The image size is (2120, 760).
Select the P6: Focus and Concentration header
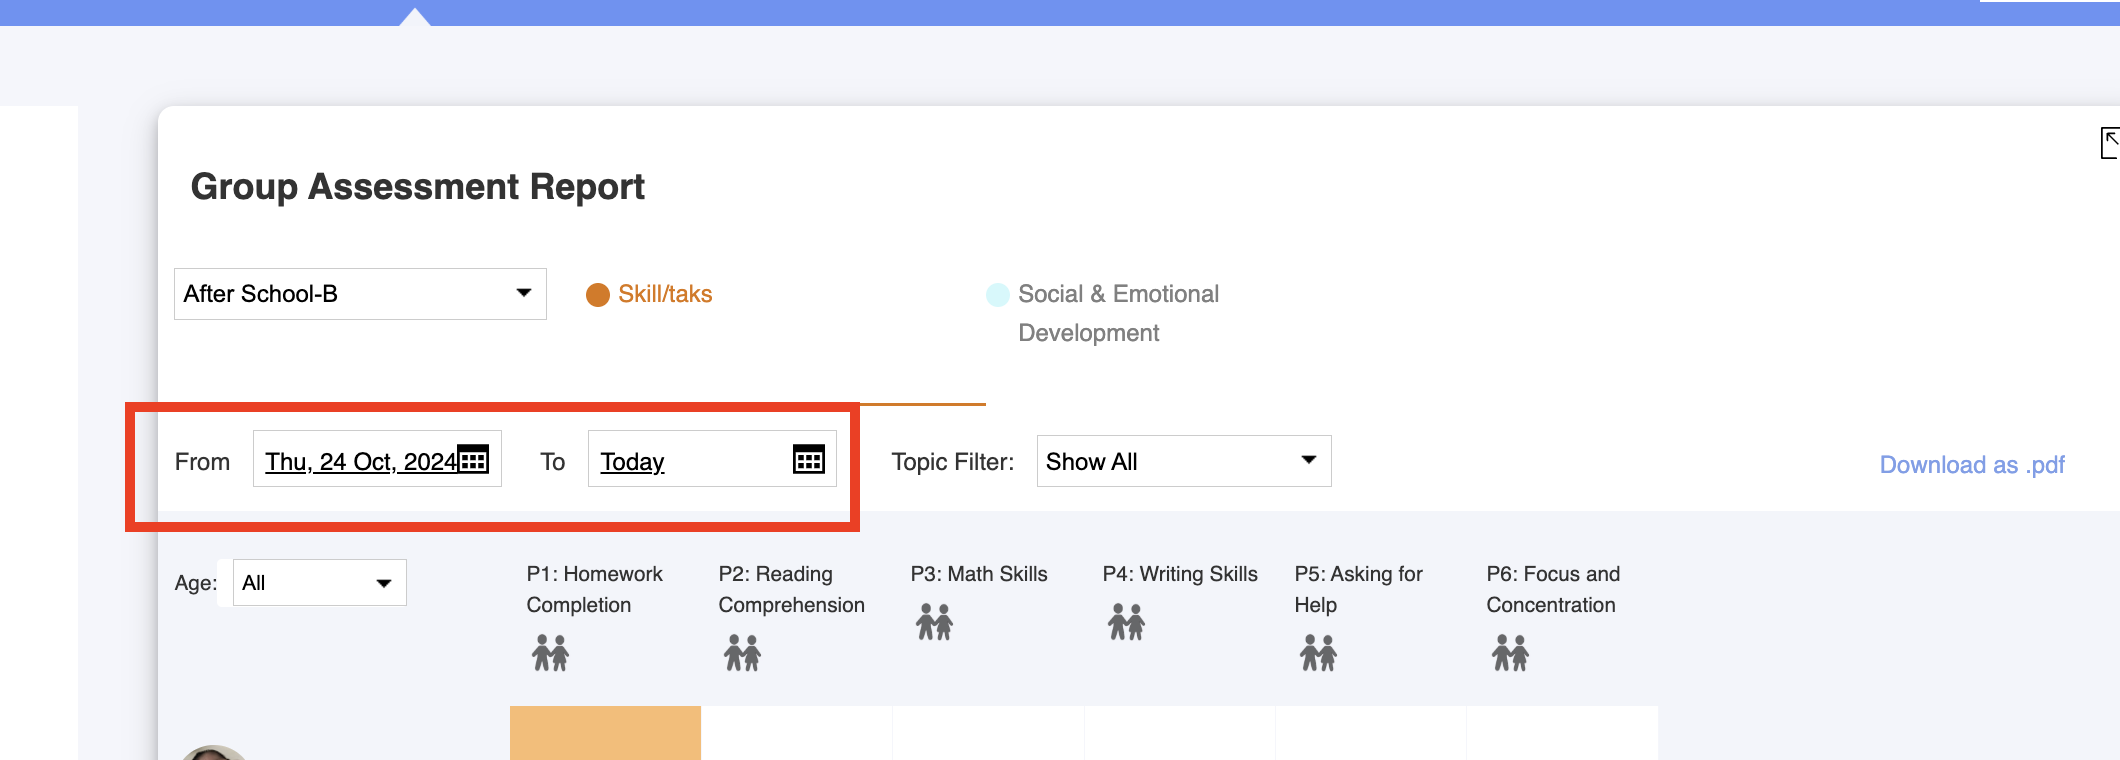(x=1553, y=589)
